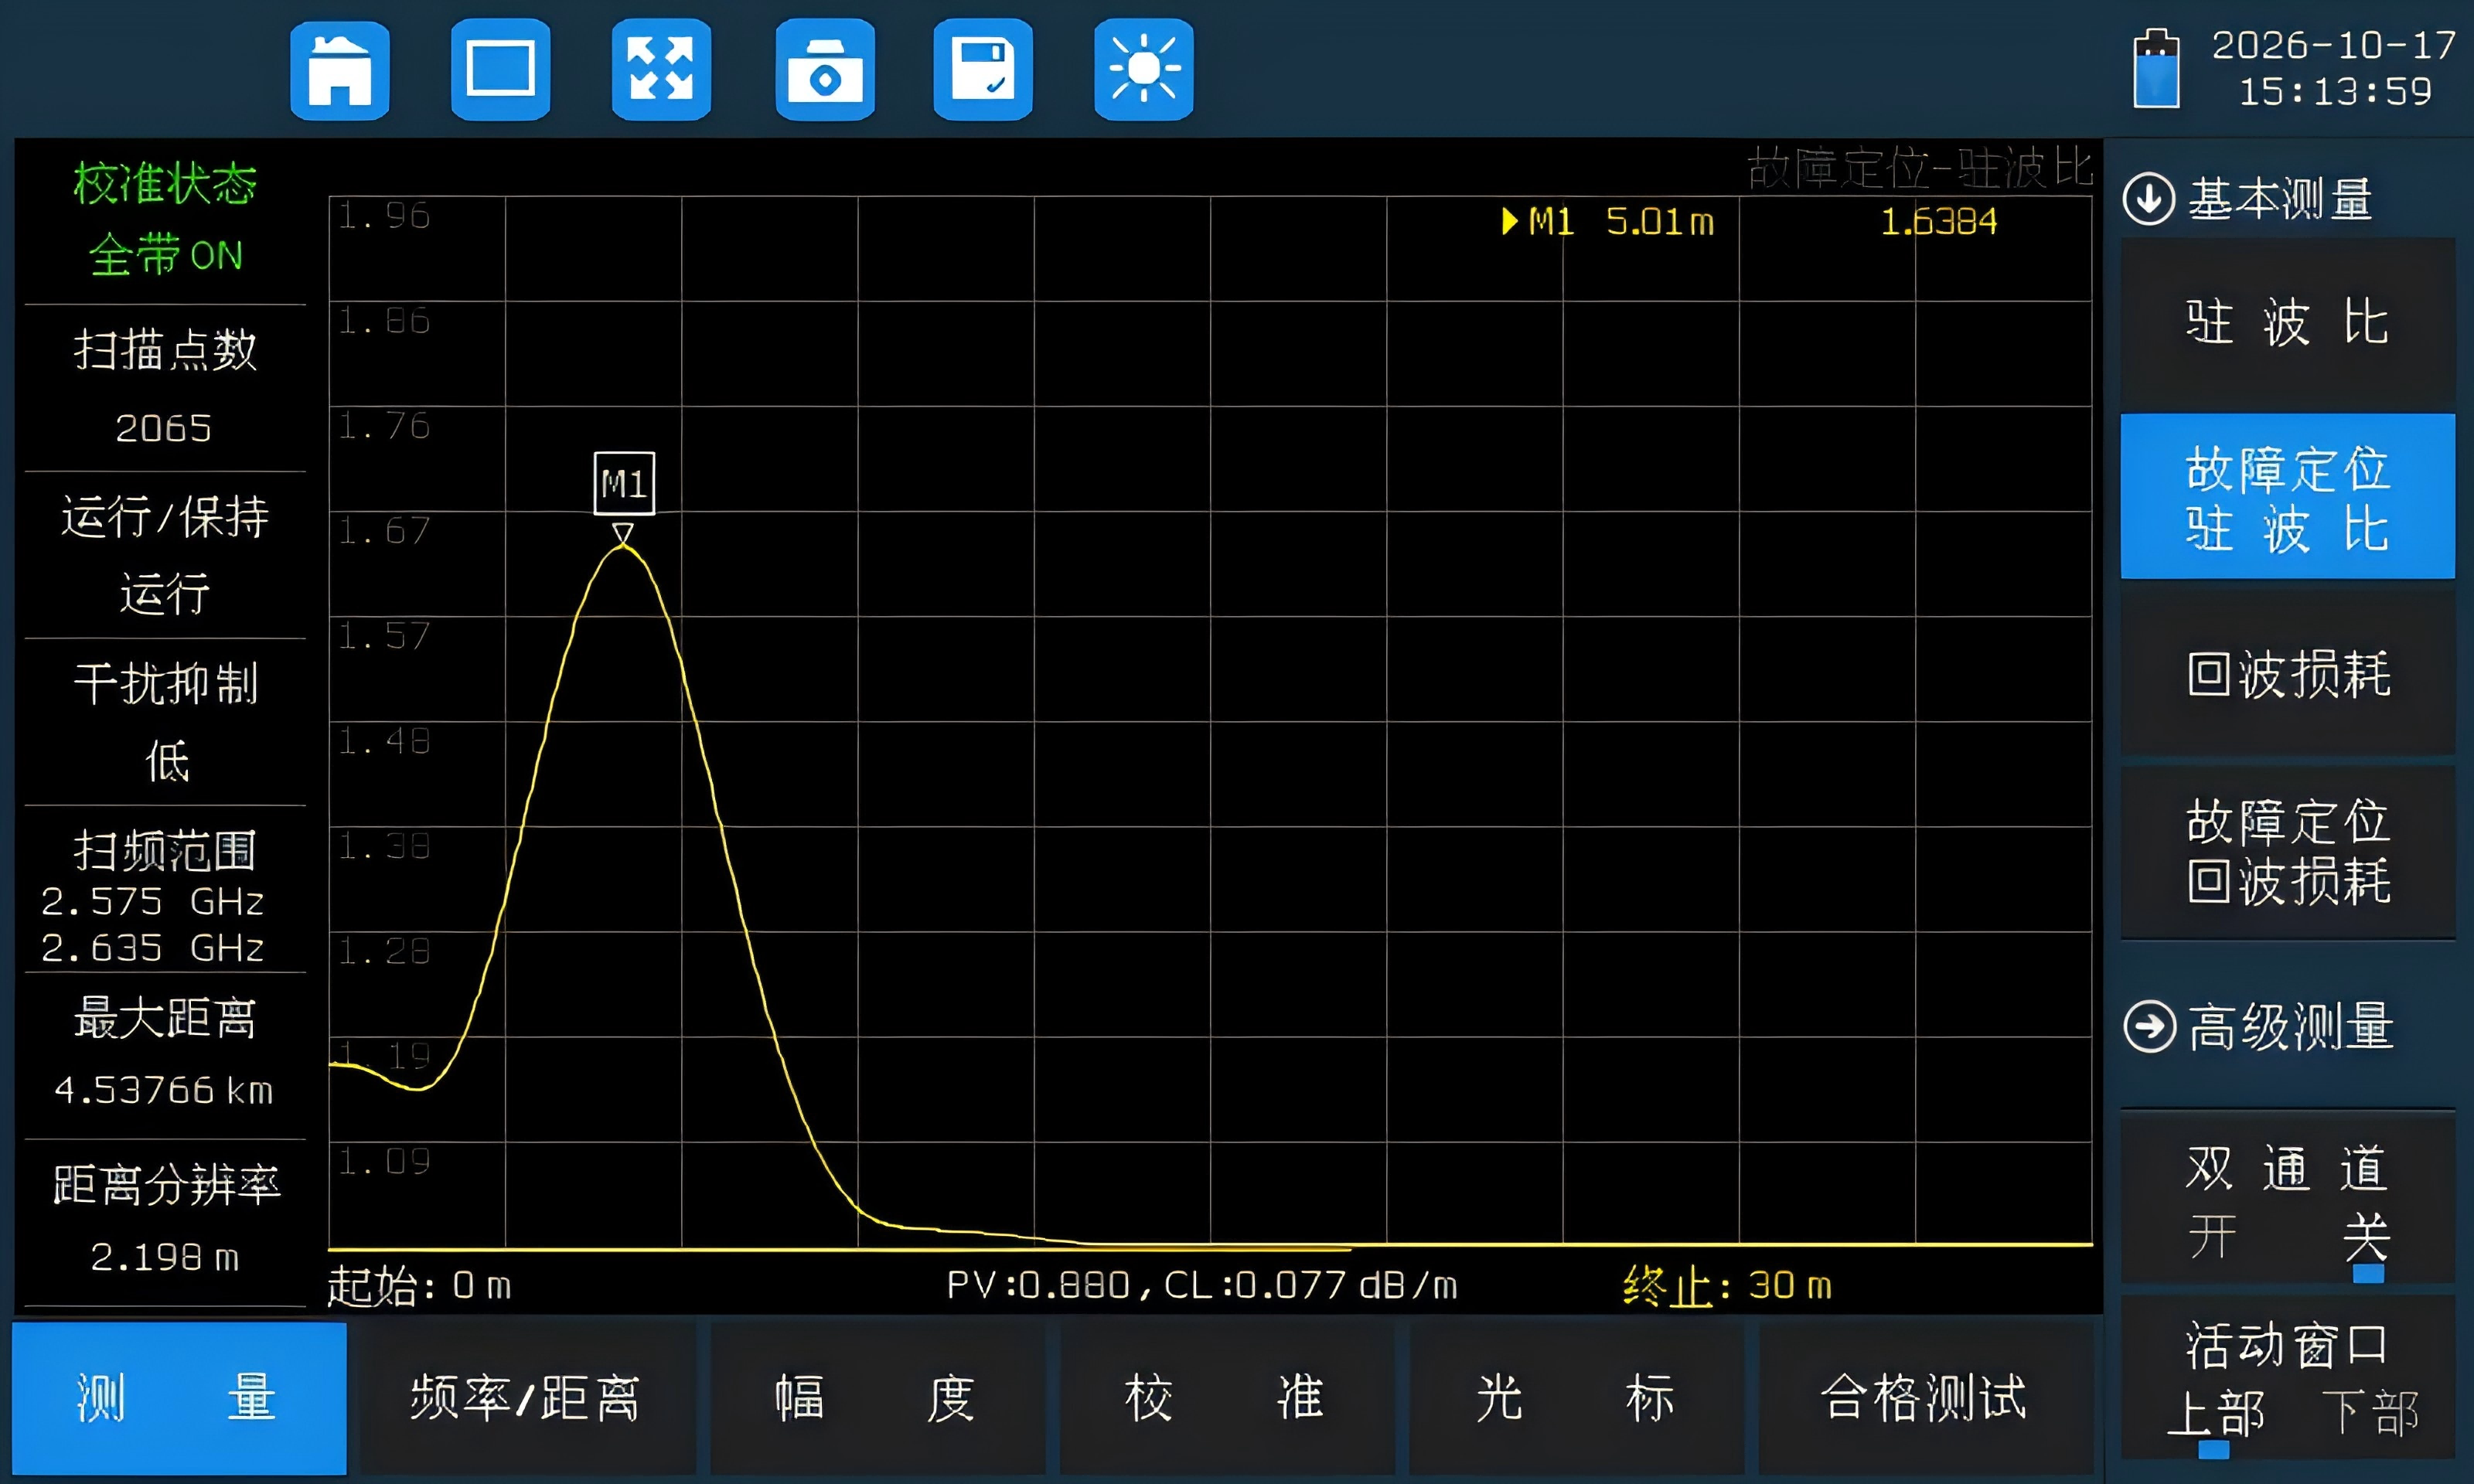The width and height of the screenshot is (2474, 1484).
Task: Collapse 基本测量 with the down arrow icon
Action: tap(2148, 198)
